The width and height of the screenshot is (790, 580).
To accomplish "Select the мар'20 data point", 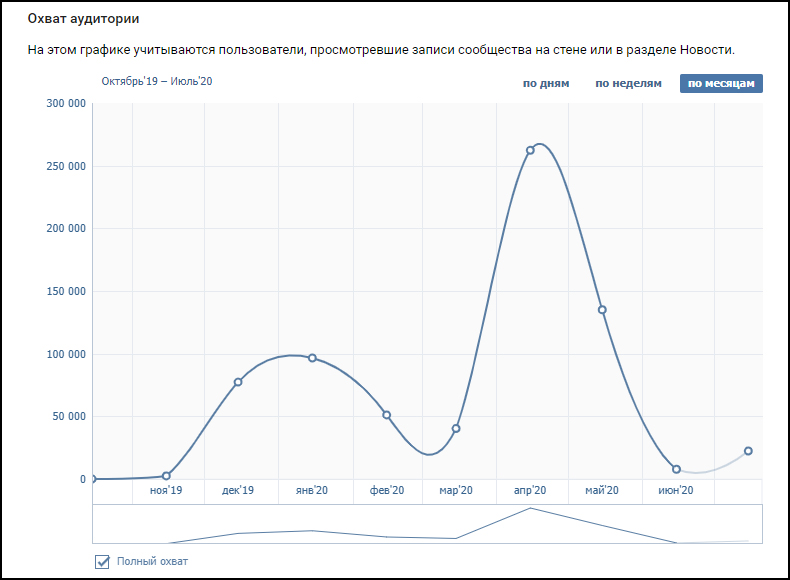I will pyautogui.click(x=456, y=429).
